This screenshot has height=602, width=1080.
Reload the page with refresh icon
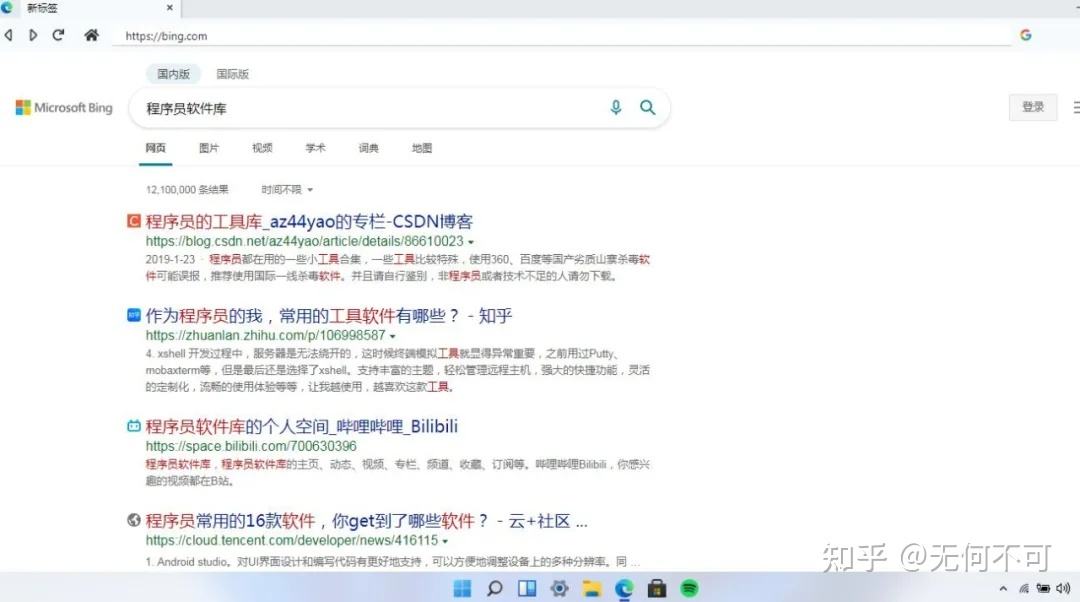click(59, 35)
